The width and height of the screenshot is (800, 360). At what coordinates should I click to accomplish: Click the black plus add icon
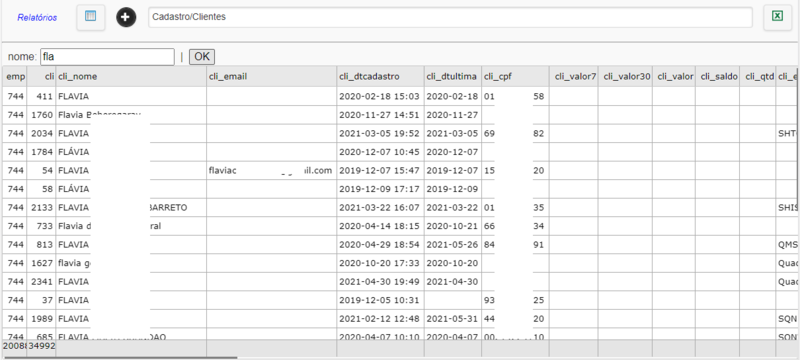(x=126, y=17)
